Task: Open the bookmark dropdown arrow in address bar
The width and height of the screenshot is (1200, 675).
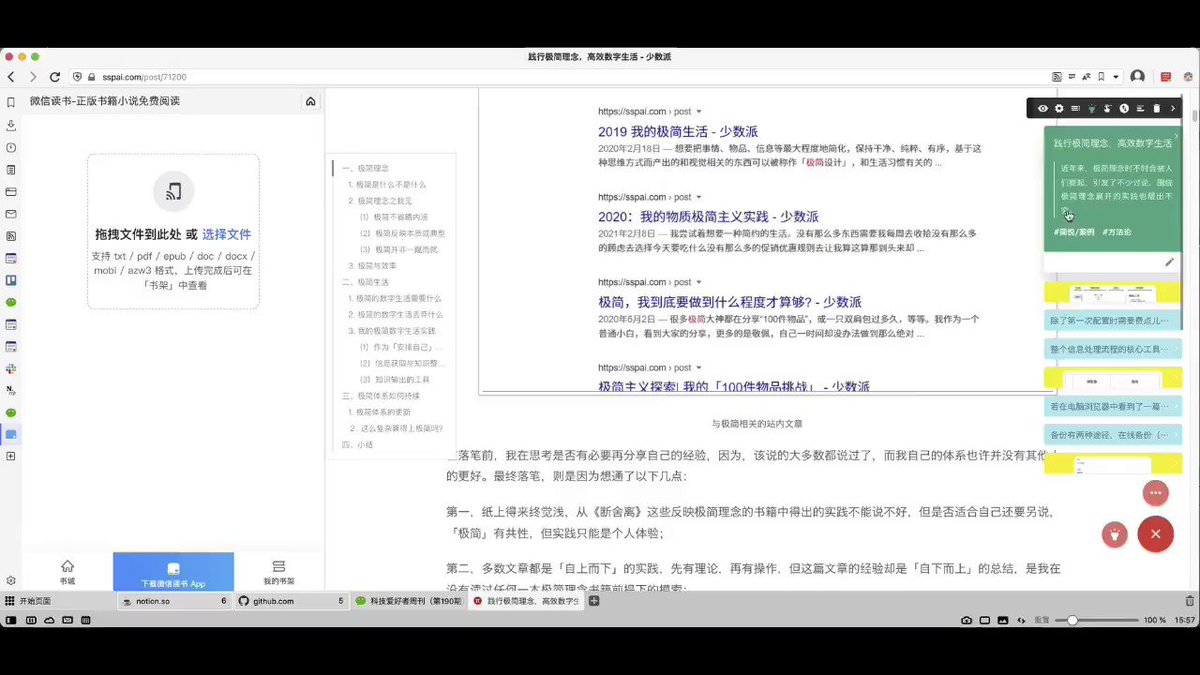Action: [x=1115, y=76]
